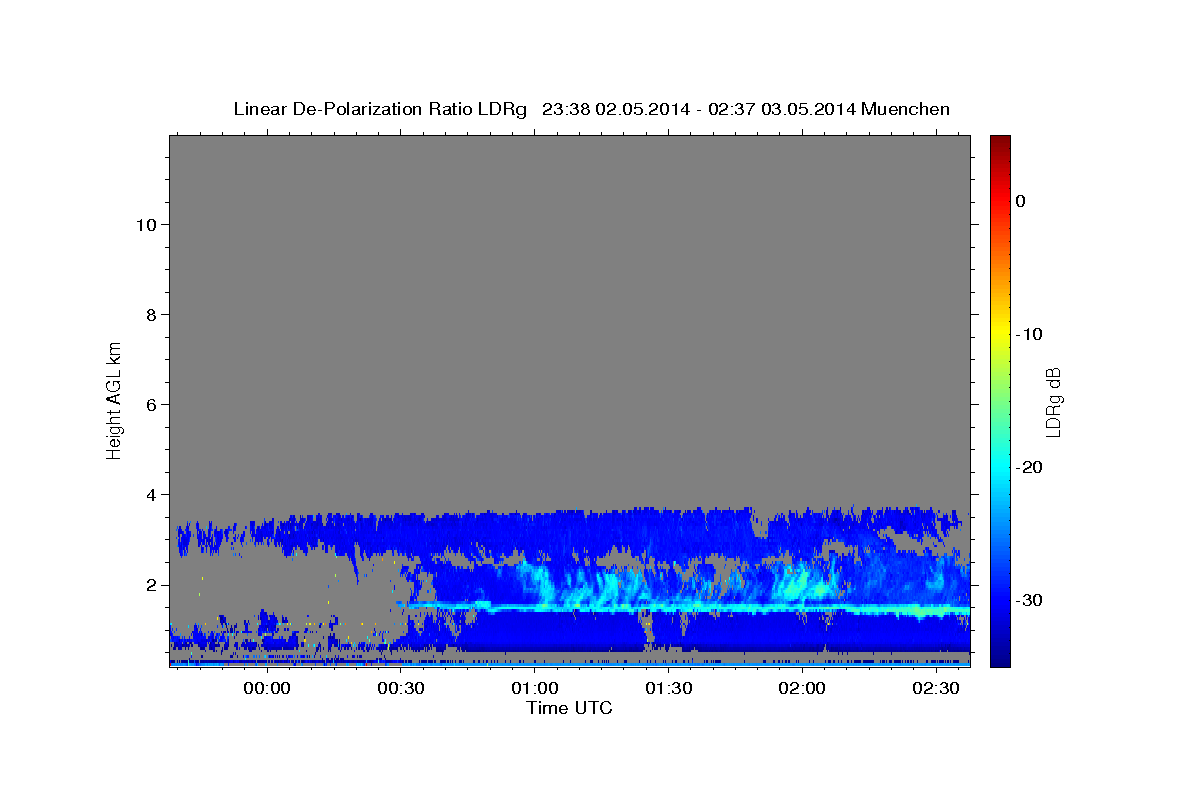Click the height label 6 on y-axis
Viewport: 1200px width, 800px height.
pos(151,404)
